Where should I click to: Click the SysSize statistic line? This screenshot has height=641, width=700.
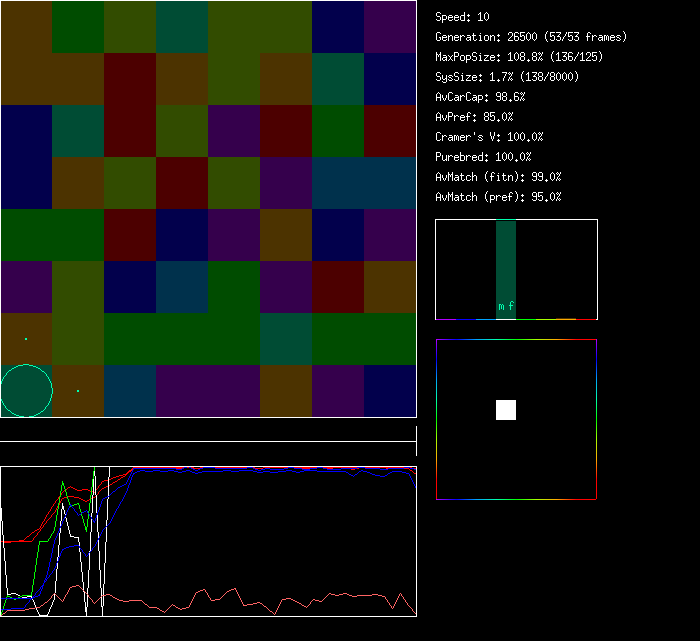click(x=507, y=77)
